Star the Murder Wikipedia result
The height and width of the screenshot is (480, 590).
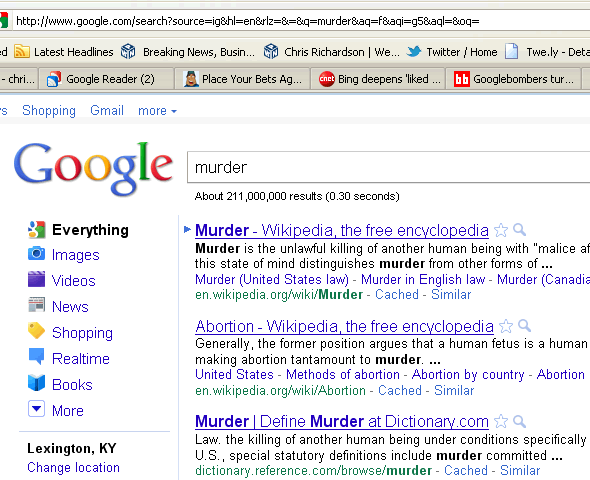click(501, 230)
